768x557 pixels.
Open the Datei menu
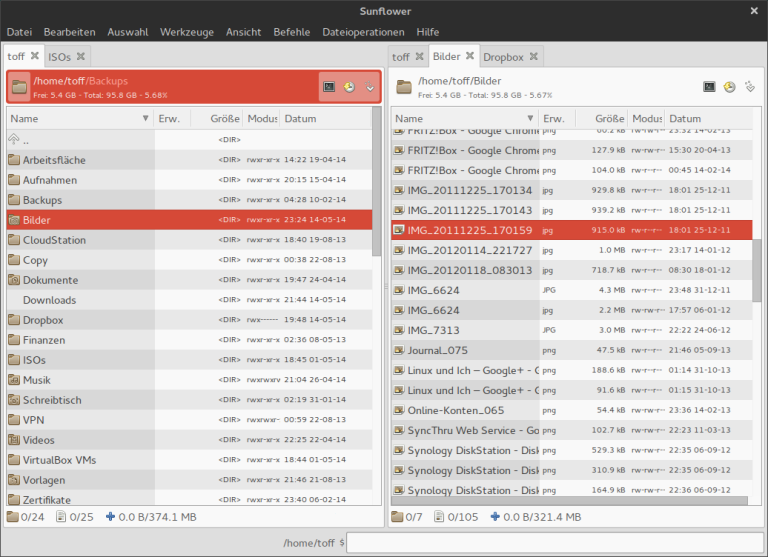pyautogui.click(x=20, y=32)
